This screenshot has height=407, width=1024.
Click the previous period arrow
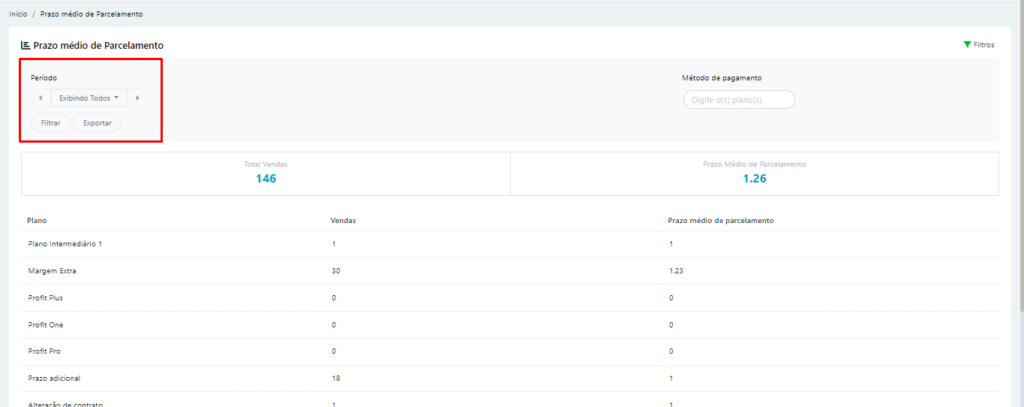[40, 98]
